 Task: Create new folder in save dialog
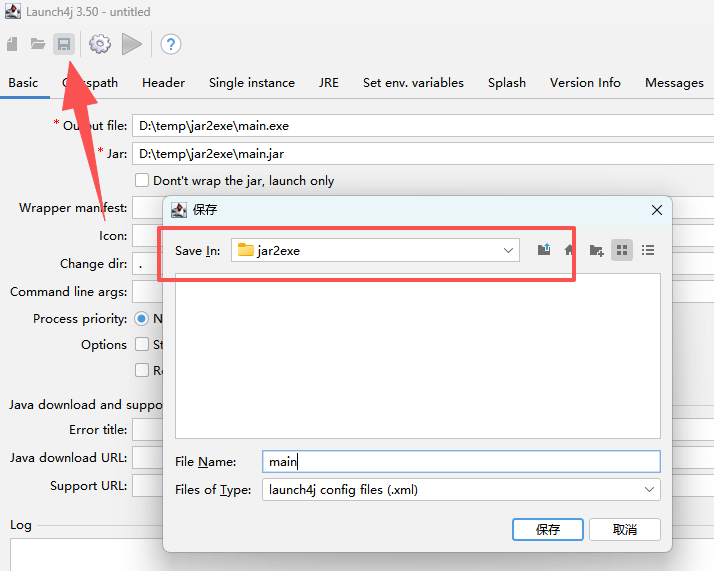(597, 250)
